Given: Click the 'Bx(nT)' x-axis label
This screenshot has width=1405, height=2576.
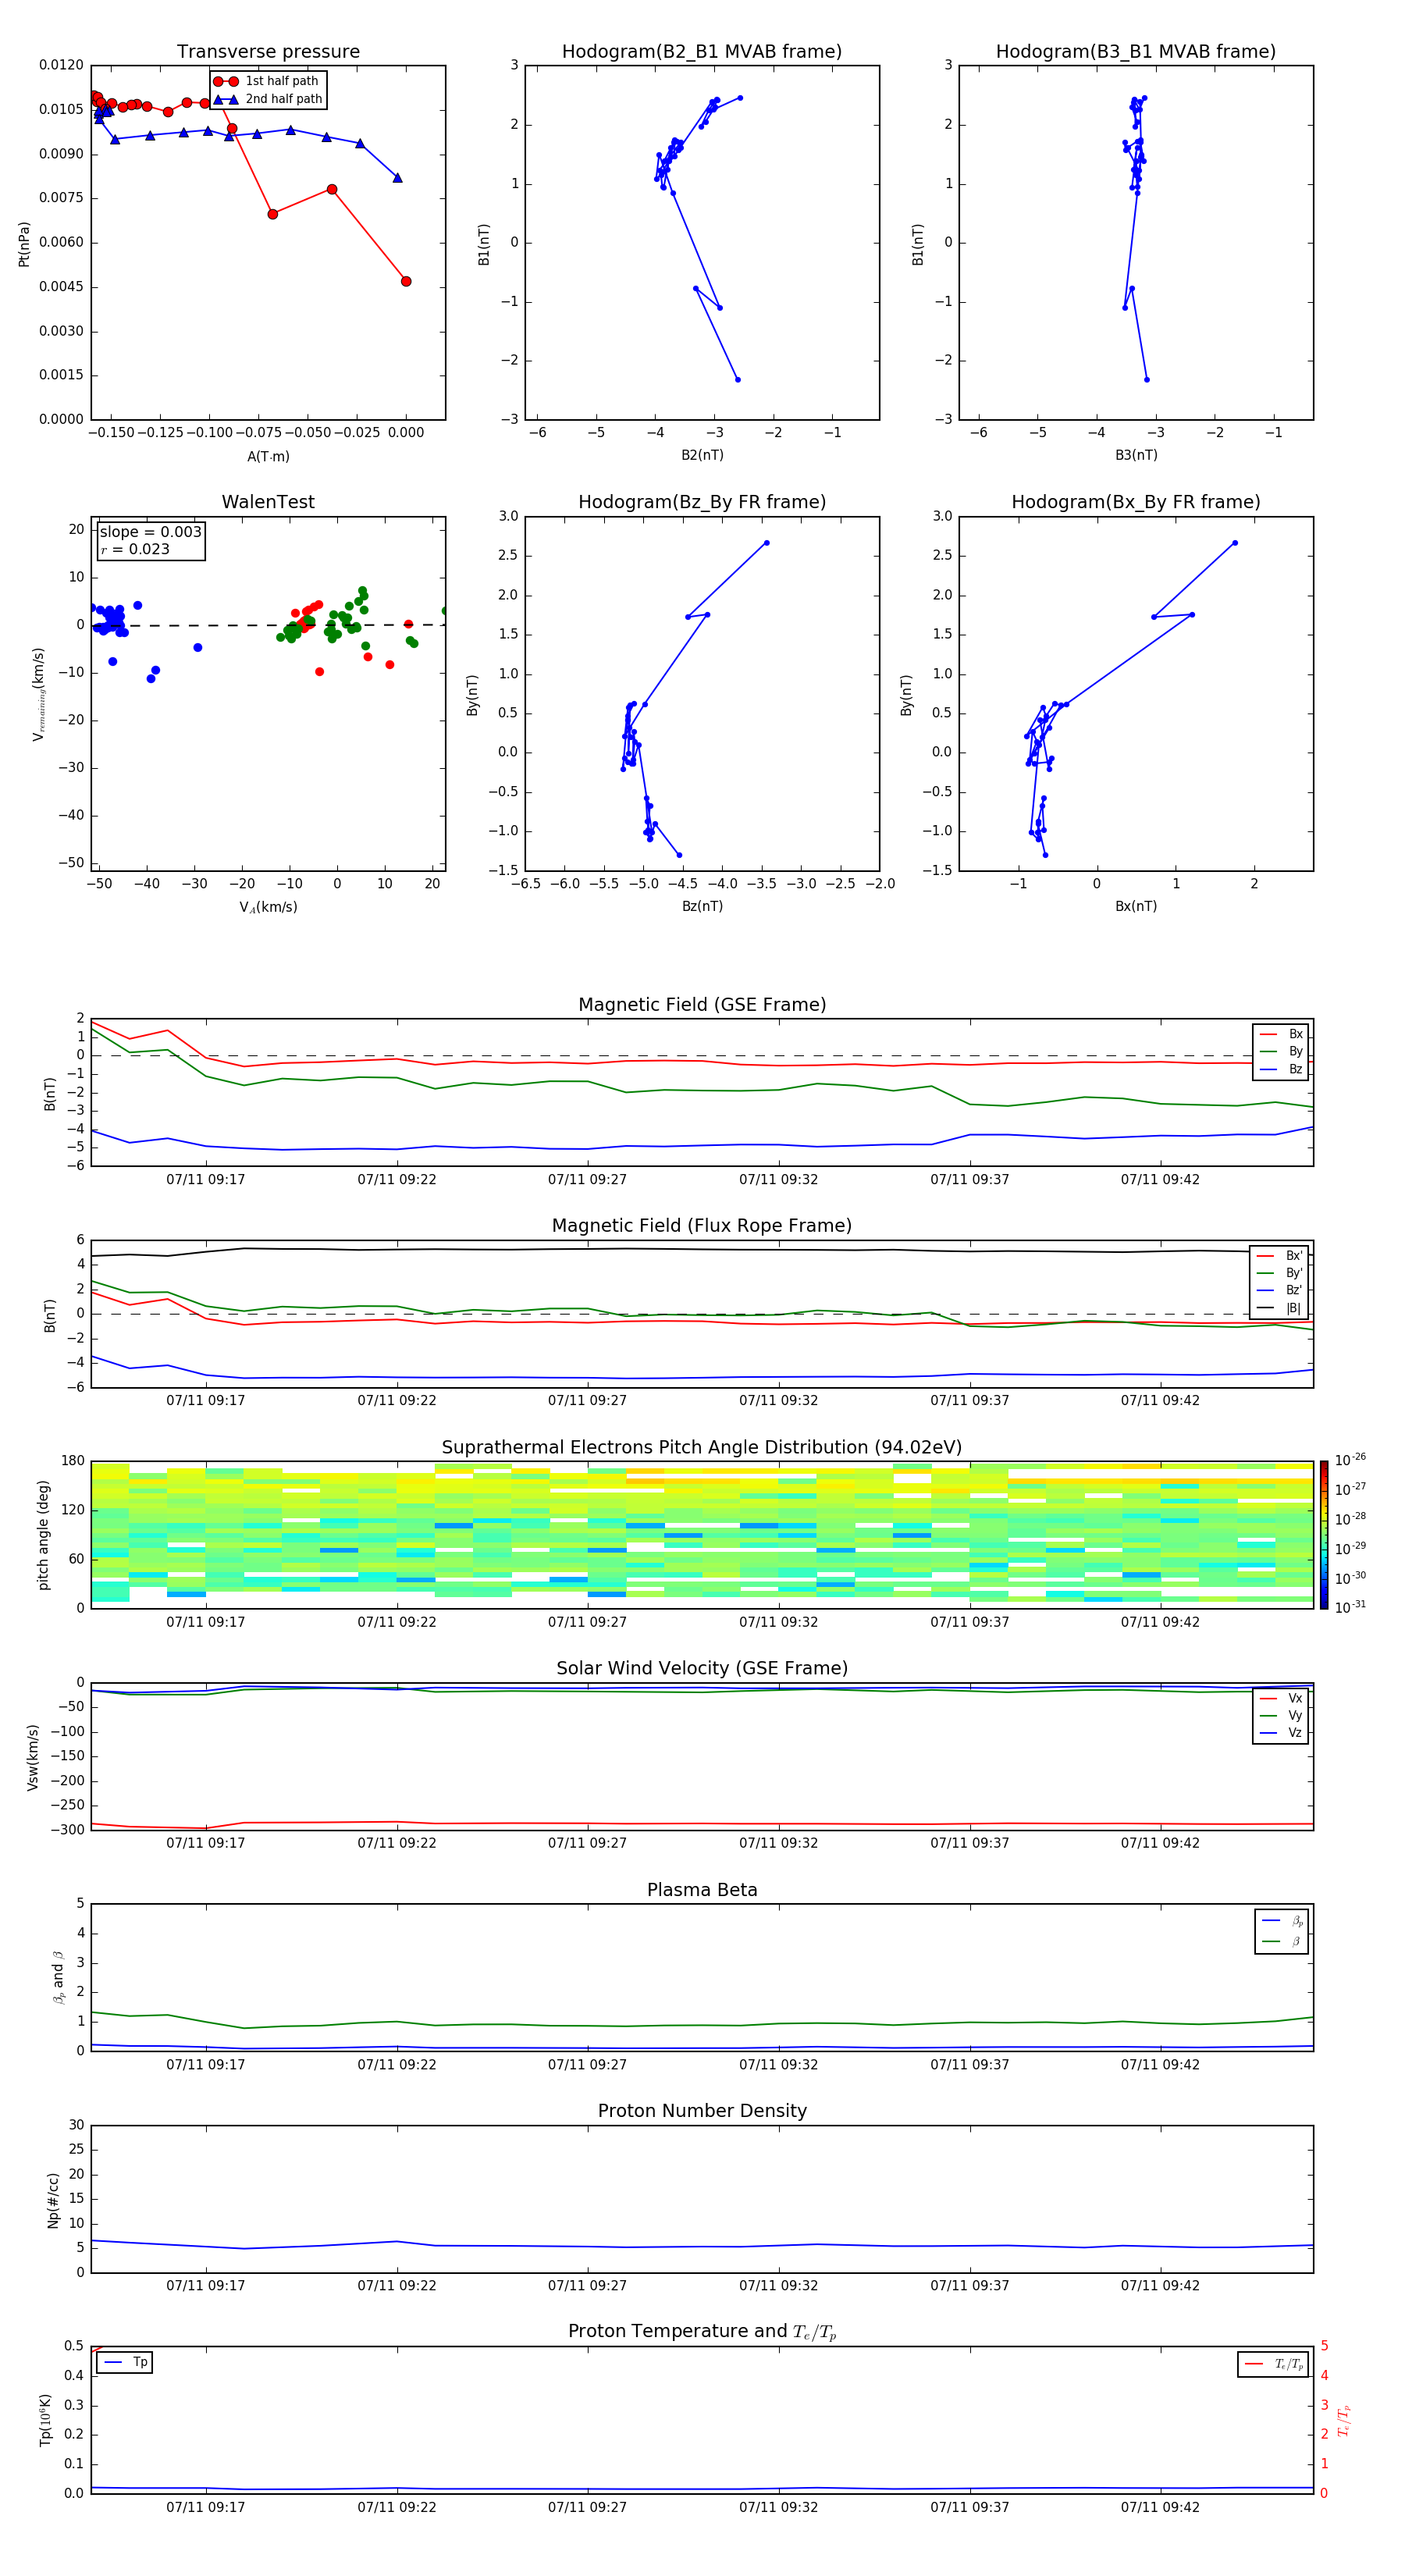Looking at the screenshot, I should 1136,906.
